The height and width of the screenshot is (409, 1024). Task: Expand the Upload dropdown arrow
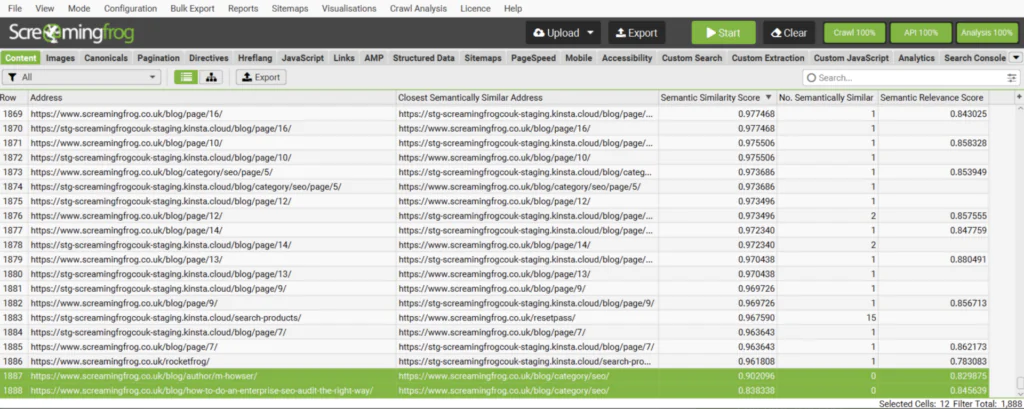click(590, 33)
